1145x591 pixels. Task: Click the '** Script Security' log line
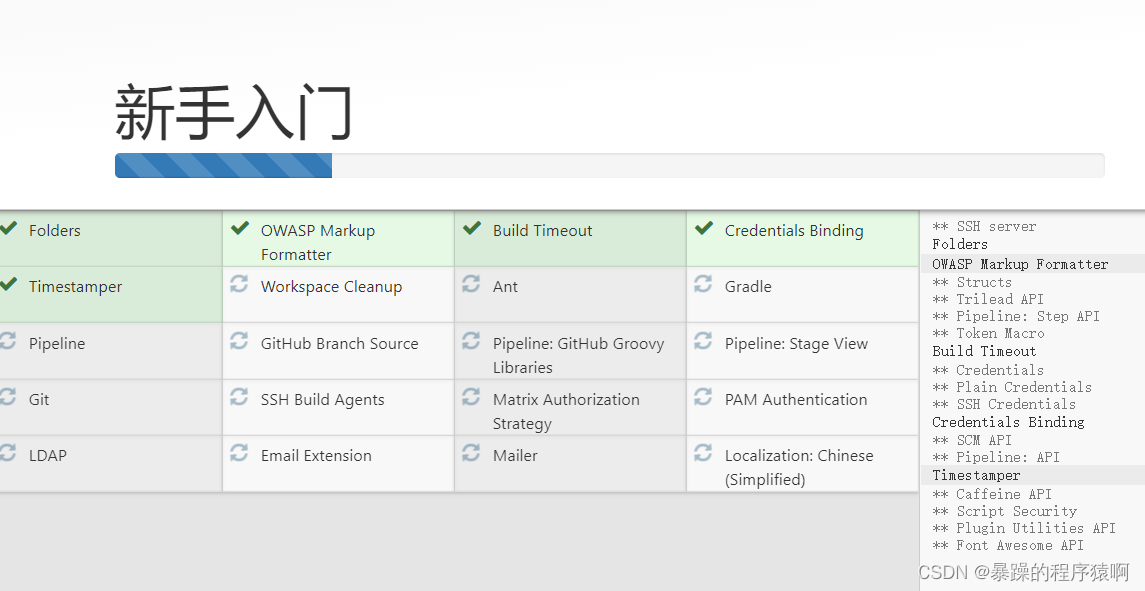click(1004, 511)
